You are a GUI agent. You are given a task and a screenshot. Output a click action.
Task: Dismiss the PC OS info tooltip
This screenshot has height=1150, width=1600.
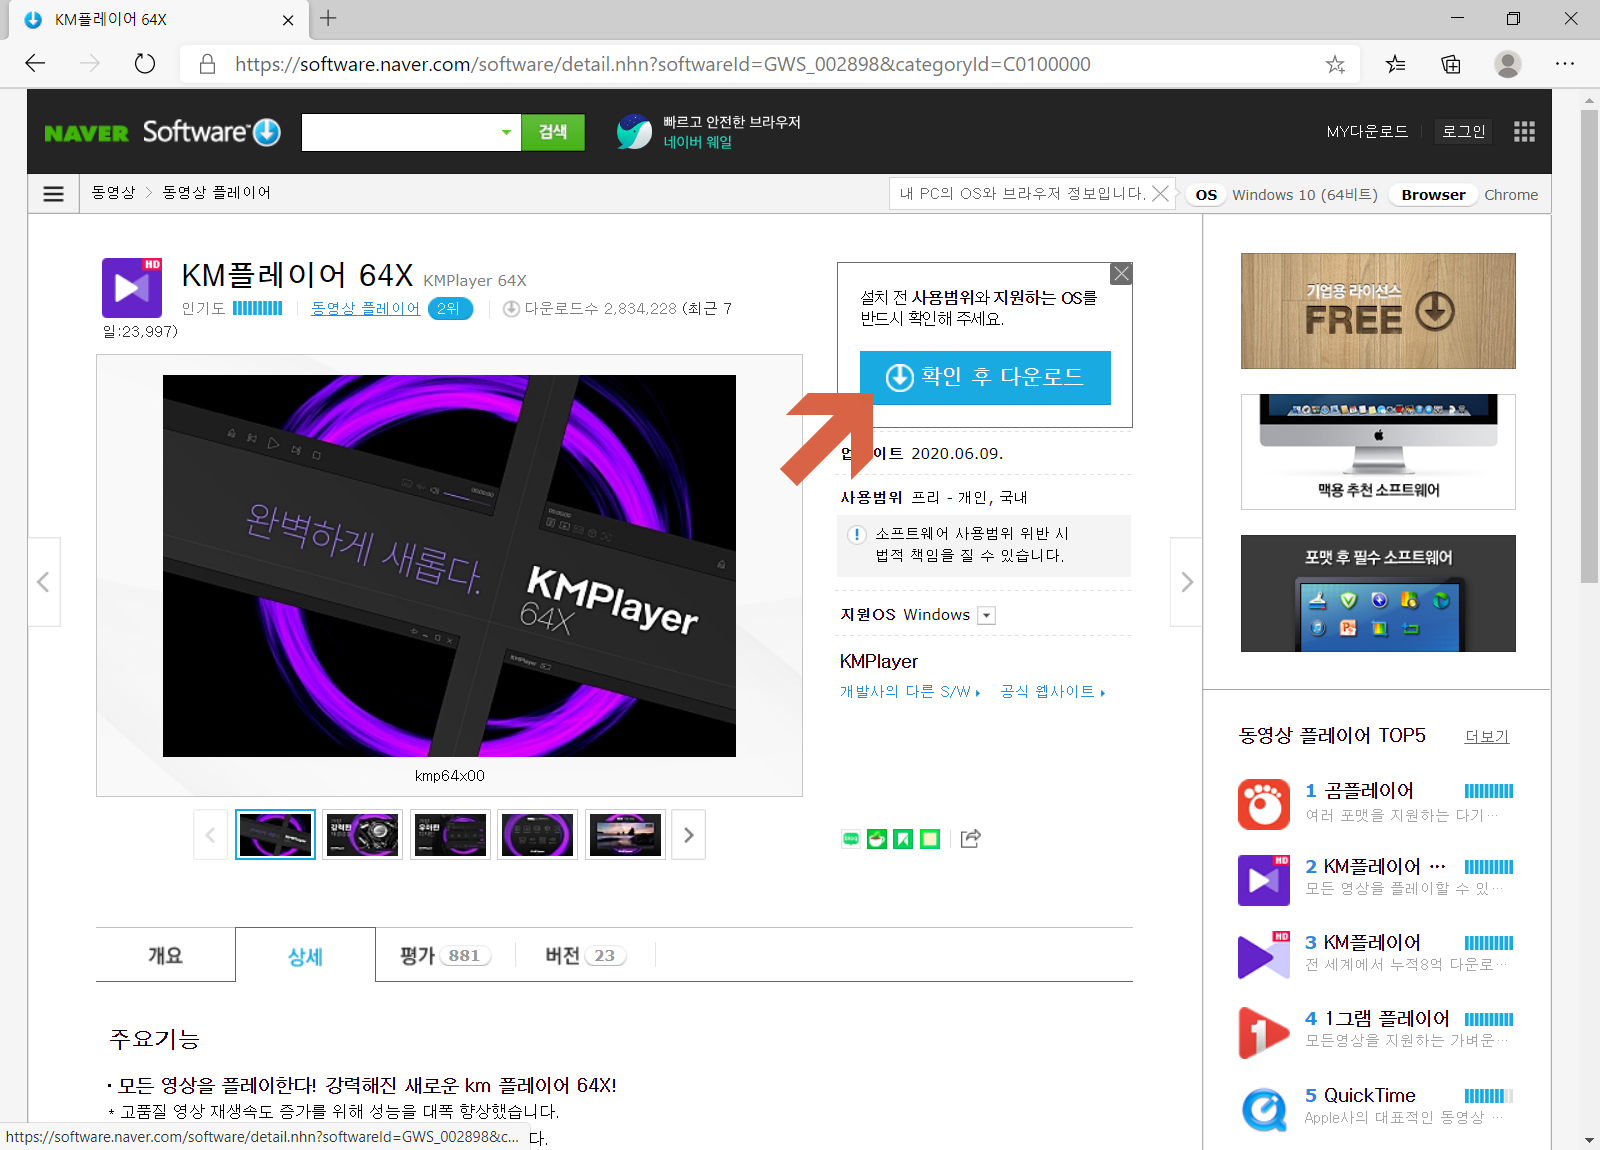(x=1160, y=194)
